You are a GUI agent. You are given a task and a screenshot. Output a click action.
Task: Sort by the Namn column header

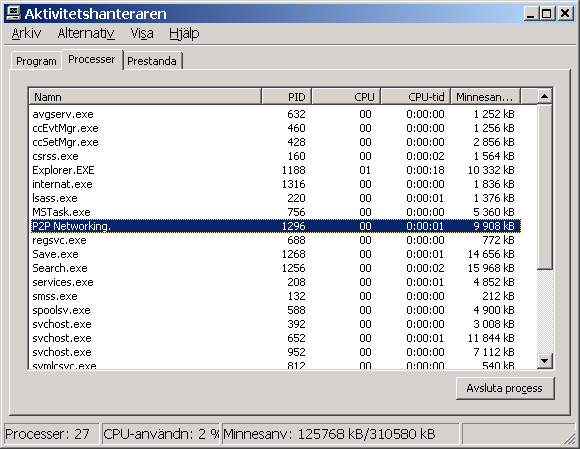coord(145,97)
